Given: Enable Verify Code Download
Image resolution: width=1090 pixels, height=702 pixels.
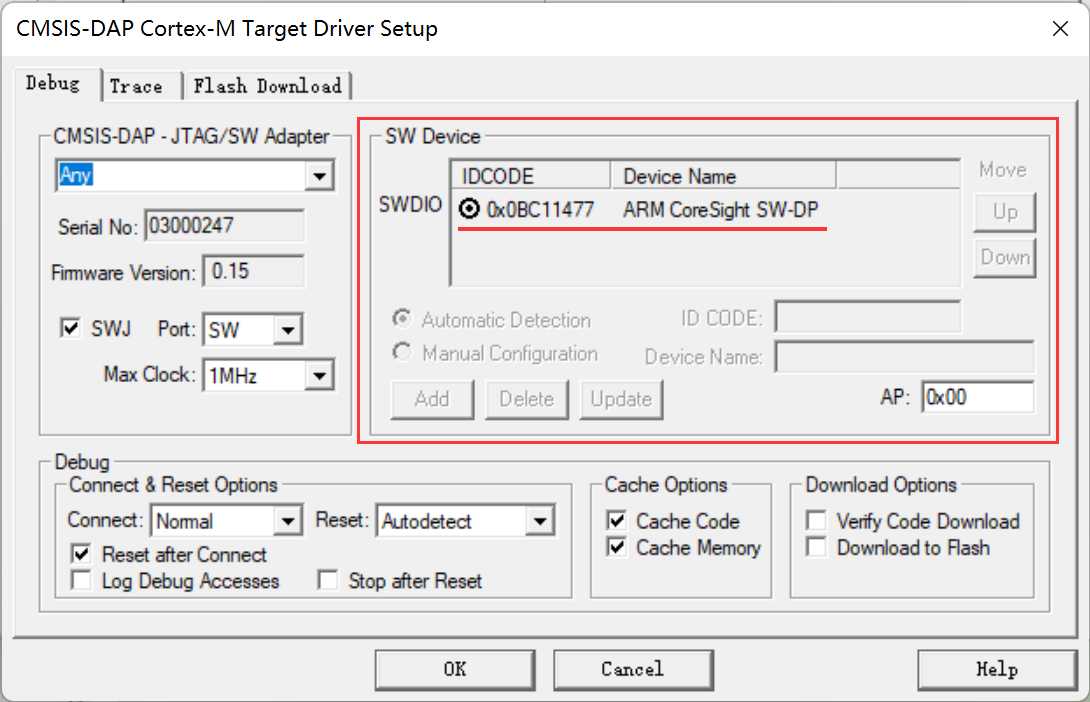Looking at the screenshot, I should 817,521.
